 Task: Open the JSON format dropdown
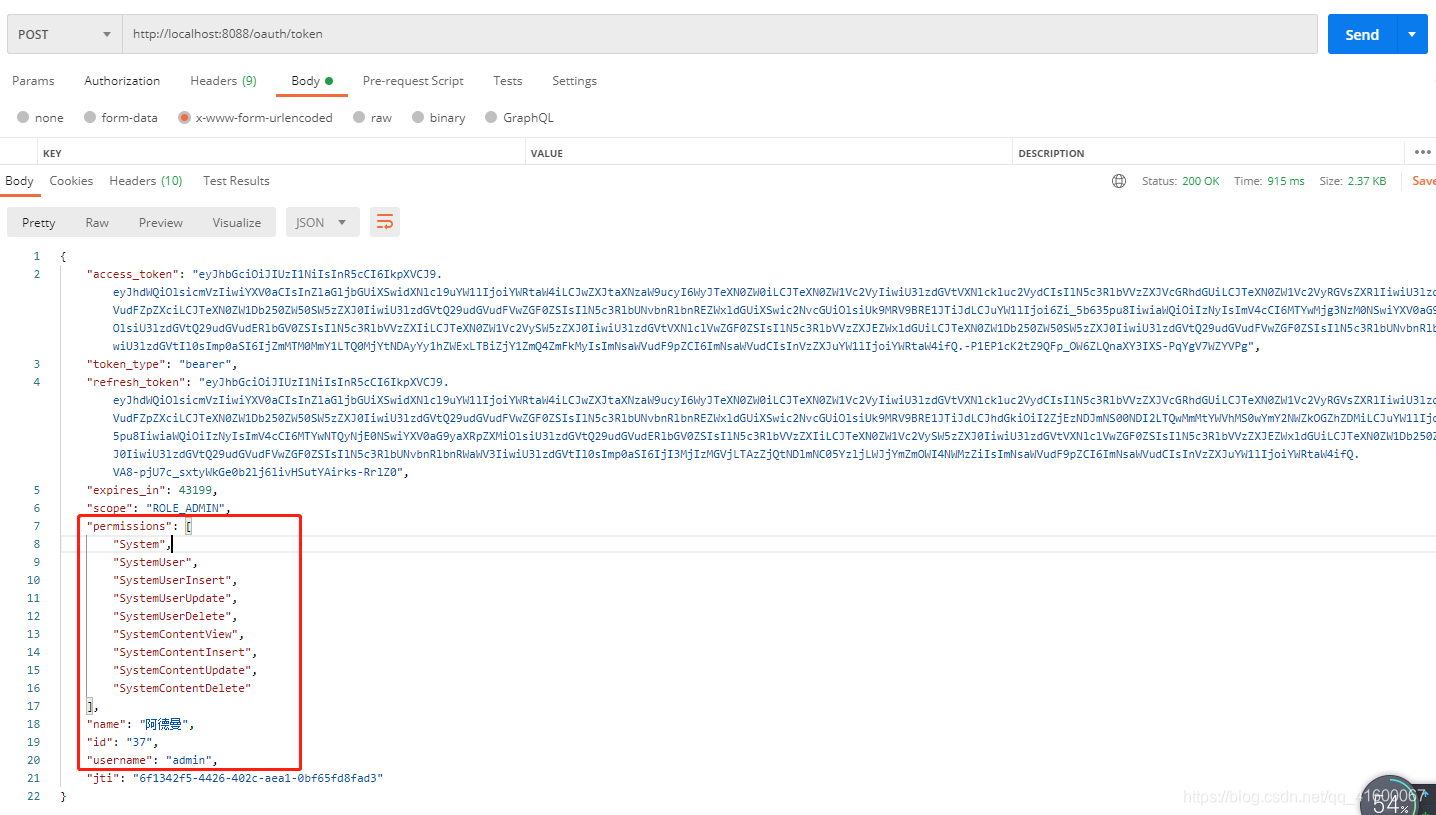tap(322, 222)
